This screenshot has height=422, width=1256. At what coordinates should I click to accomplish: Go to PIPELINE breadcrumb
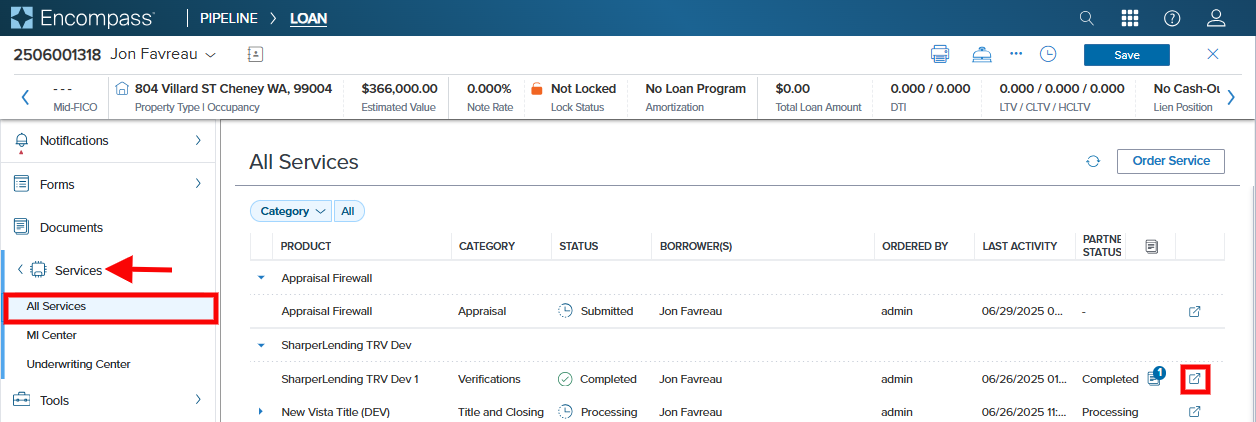(x=229, y=18)
